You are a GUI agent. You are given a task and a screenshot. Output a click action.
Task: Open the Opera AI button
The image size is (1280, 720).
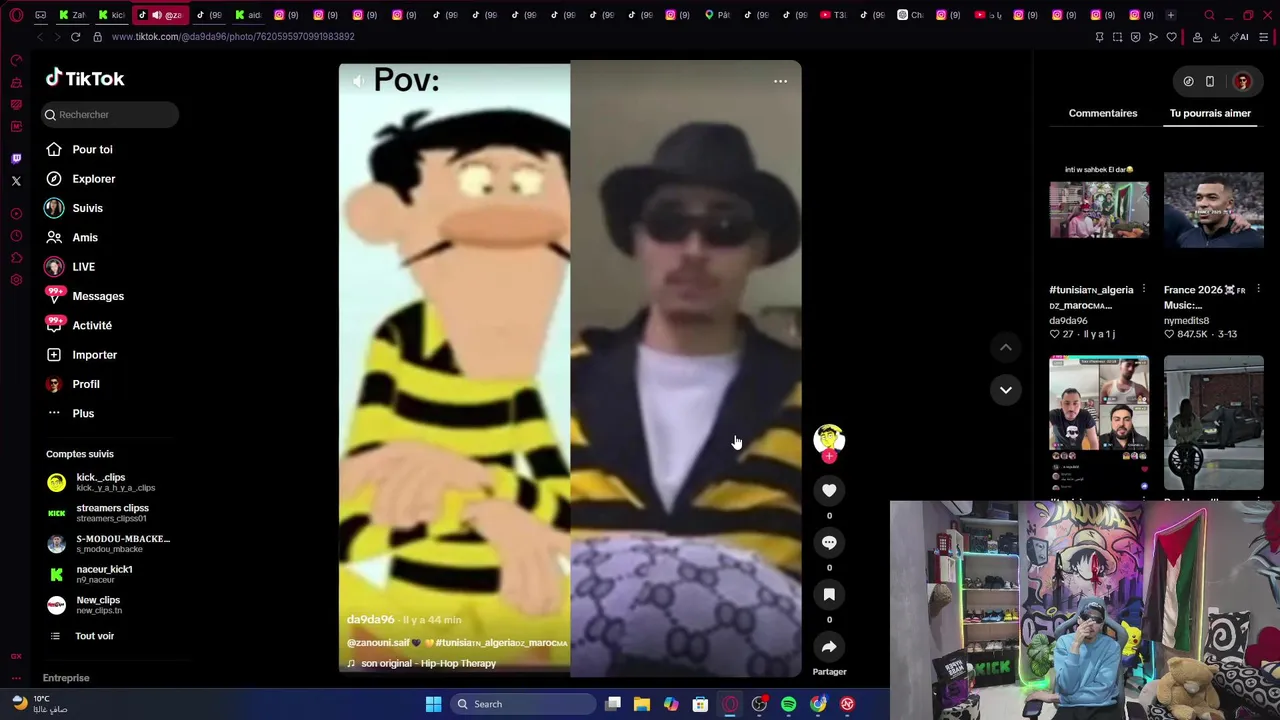coord(1239,37)
